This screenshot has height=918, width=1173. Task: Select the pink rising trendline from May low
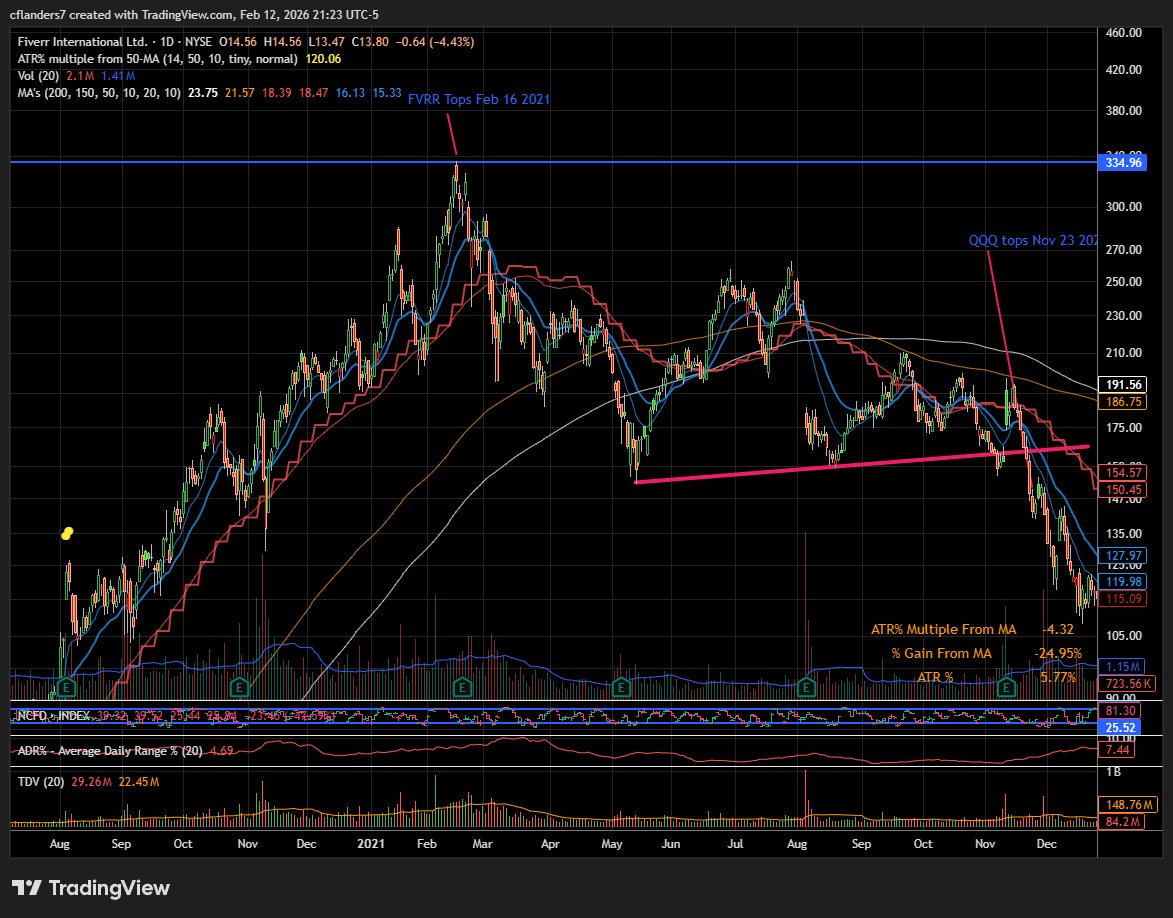coord(862,465)
